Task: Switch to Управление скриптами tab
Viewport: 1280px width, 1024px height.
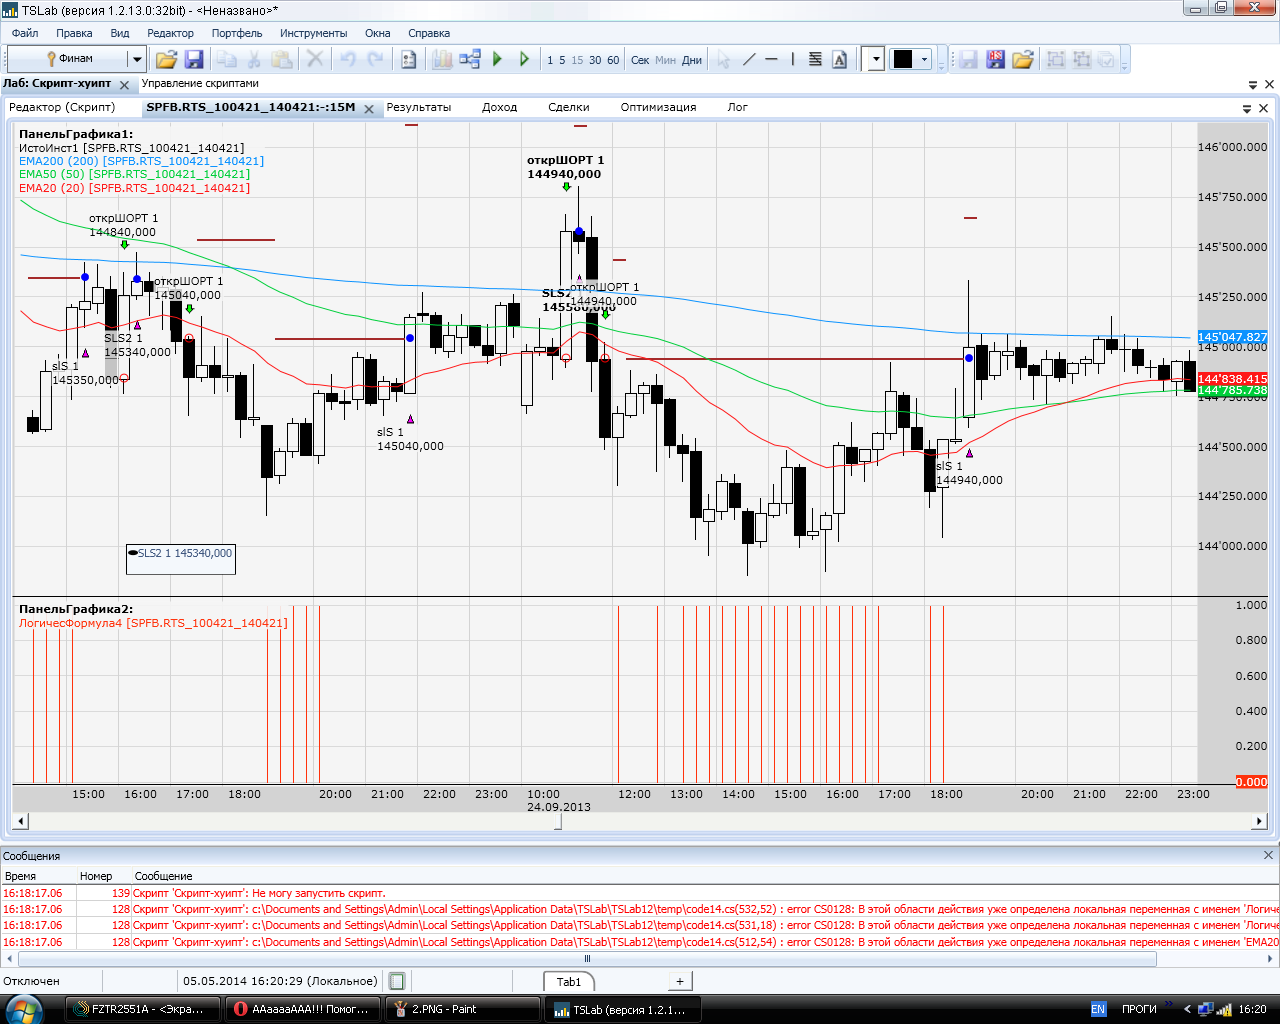Action: (200, 83)
